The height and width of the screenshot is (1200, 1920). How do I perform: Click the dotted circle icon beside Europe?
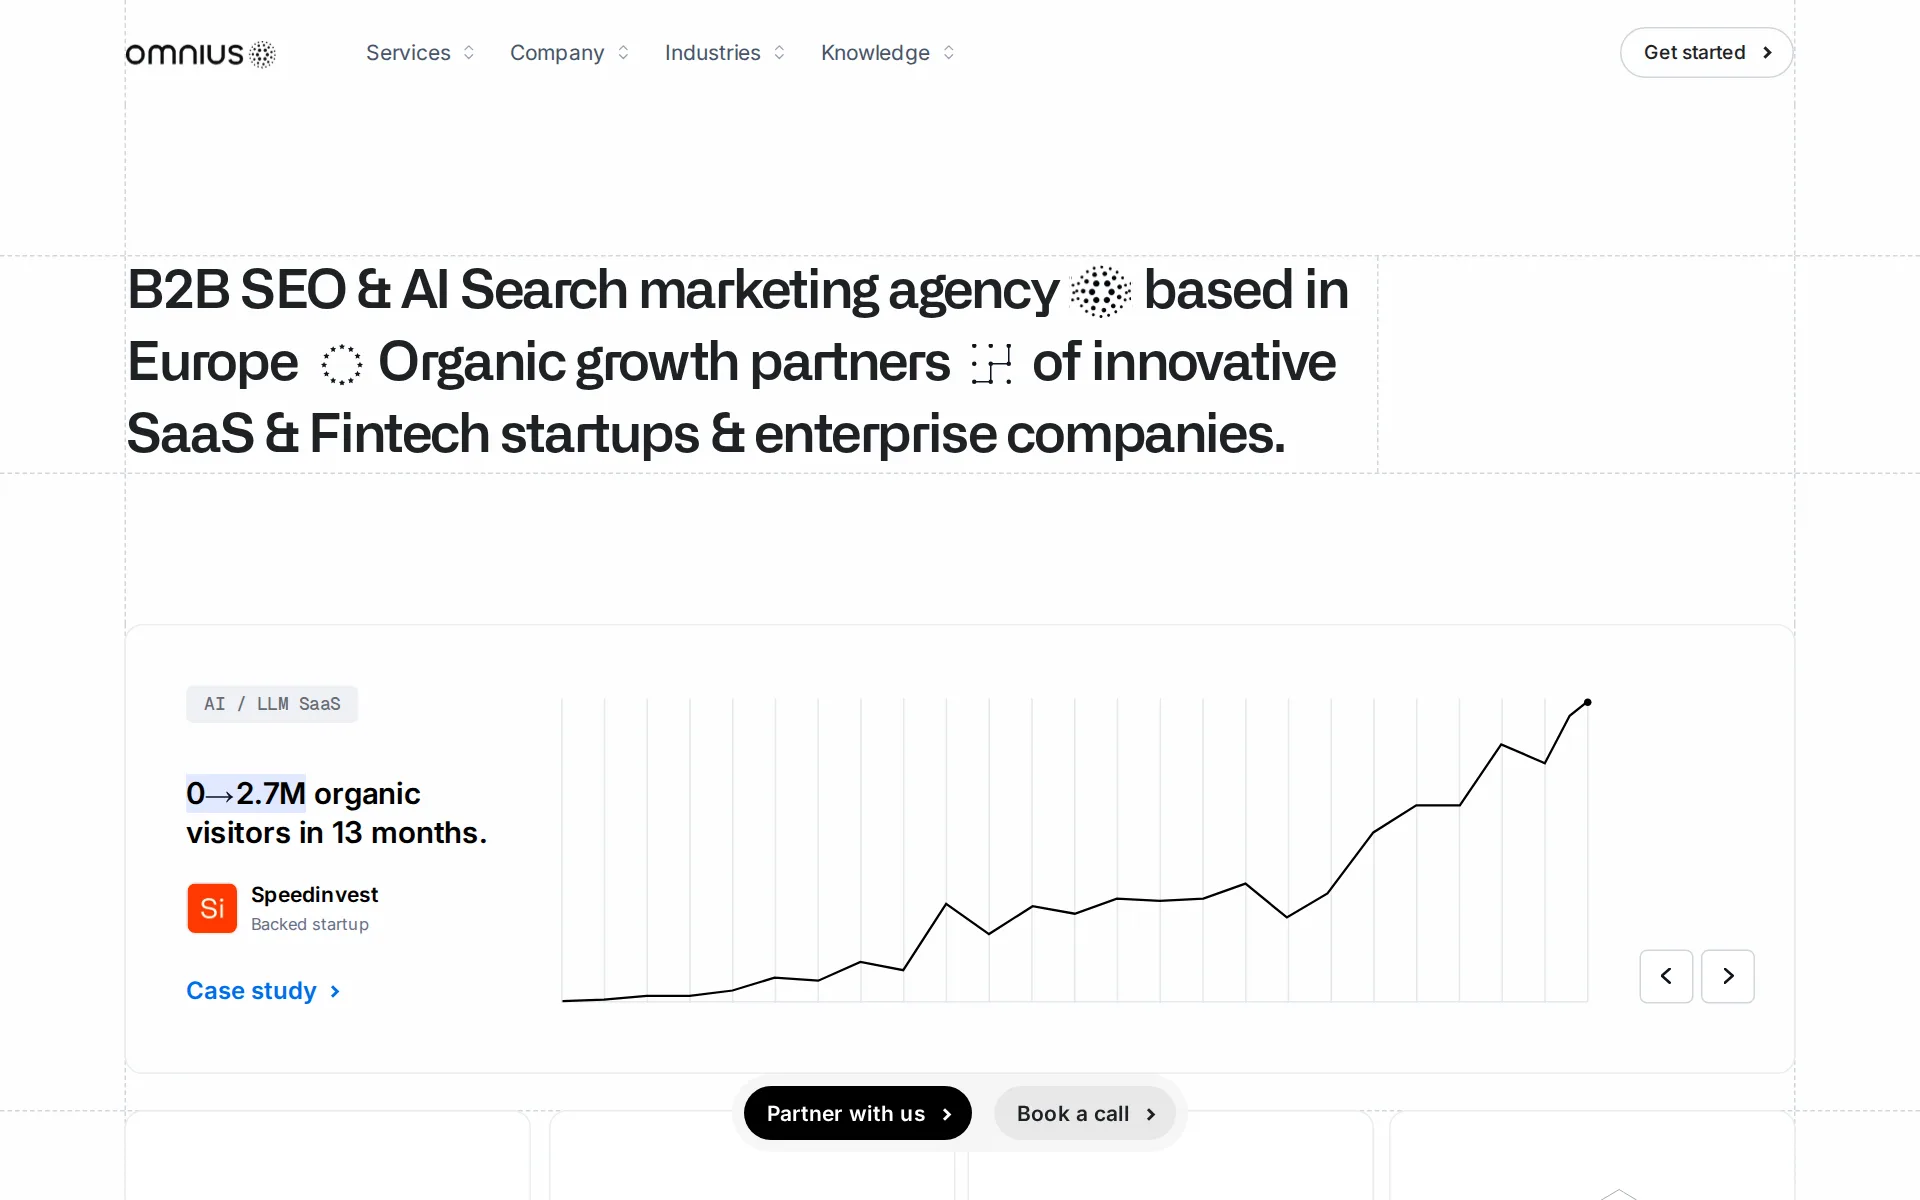click(x=341, y=365)
